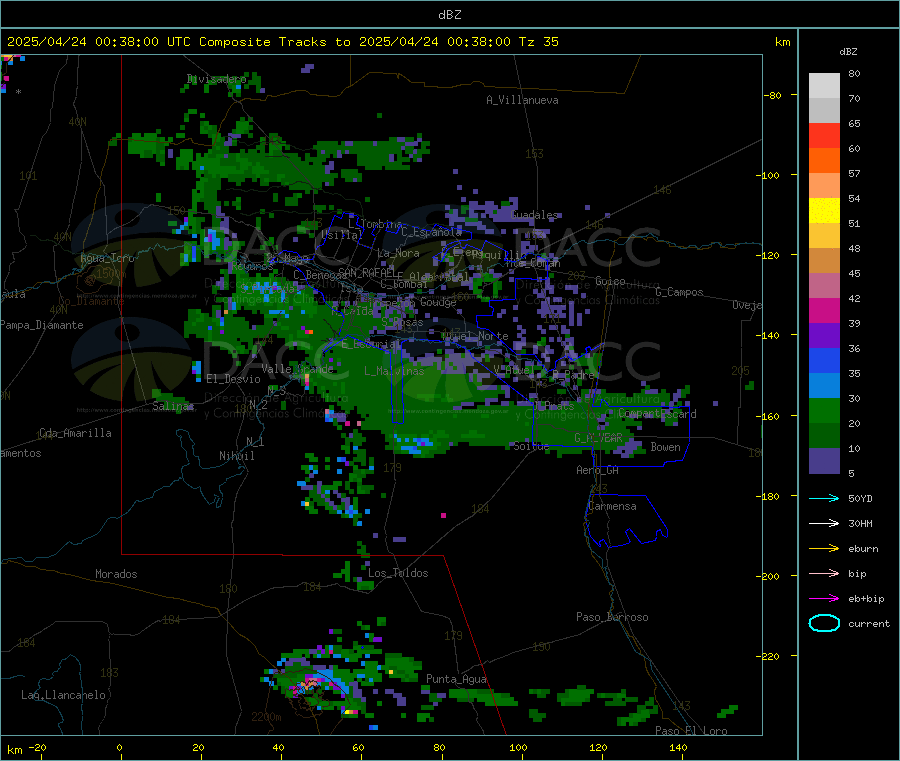Click the 'El_Desvio' map label
Image resolution: width=900 pixels, height=761 pixels.
(x=233, y=379)
